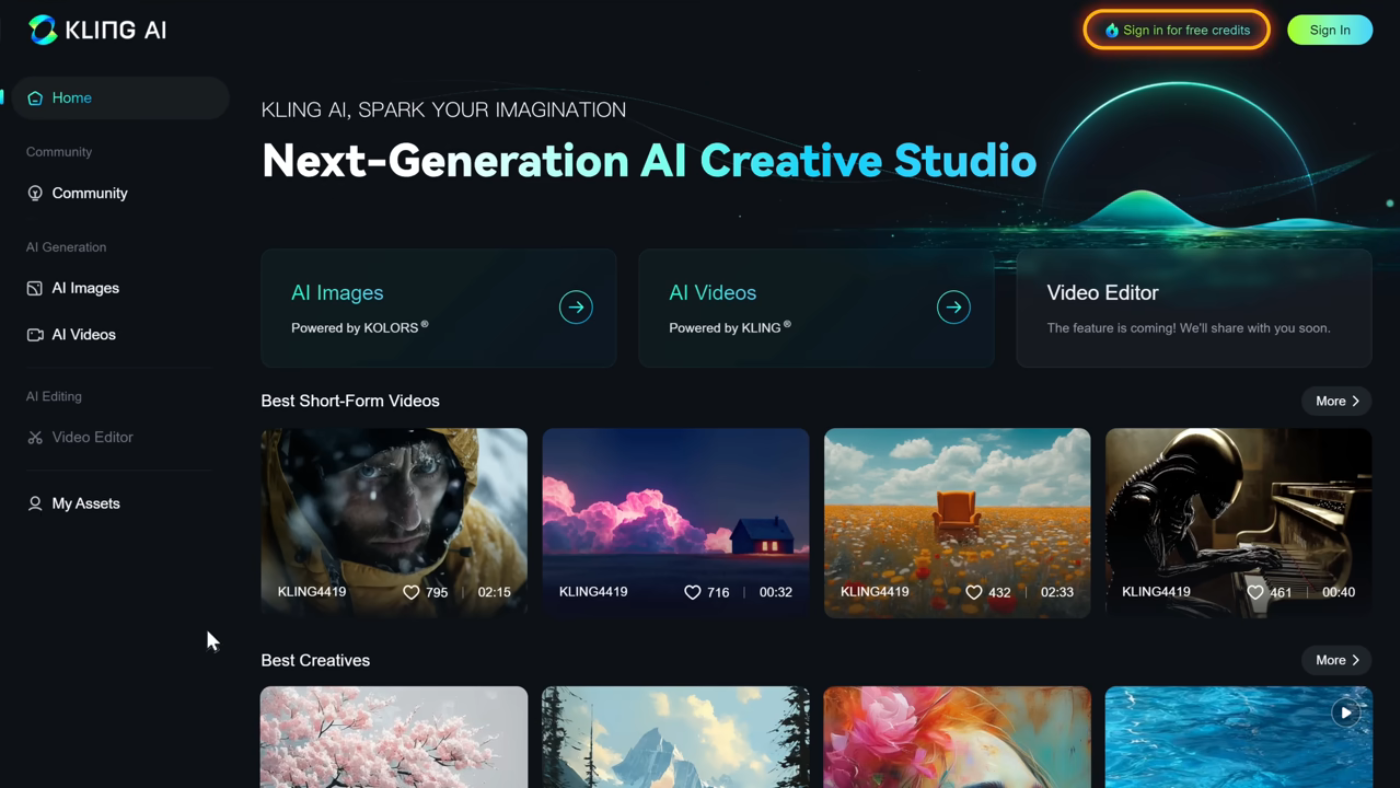Like the video with 432 hearts
The image size is (1400, 788).
tap(974, 592)
